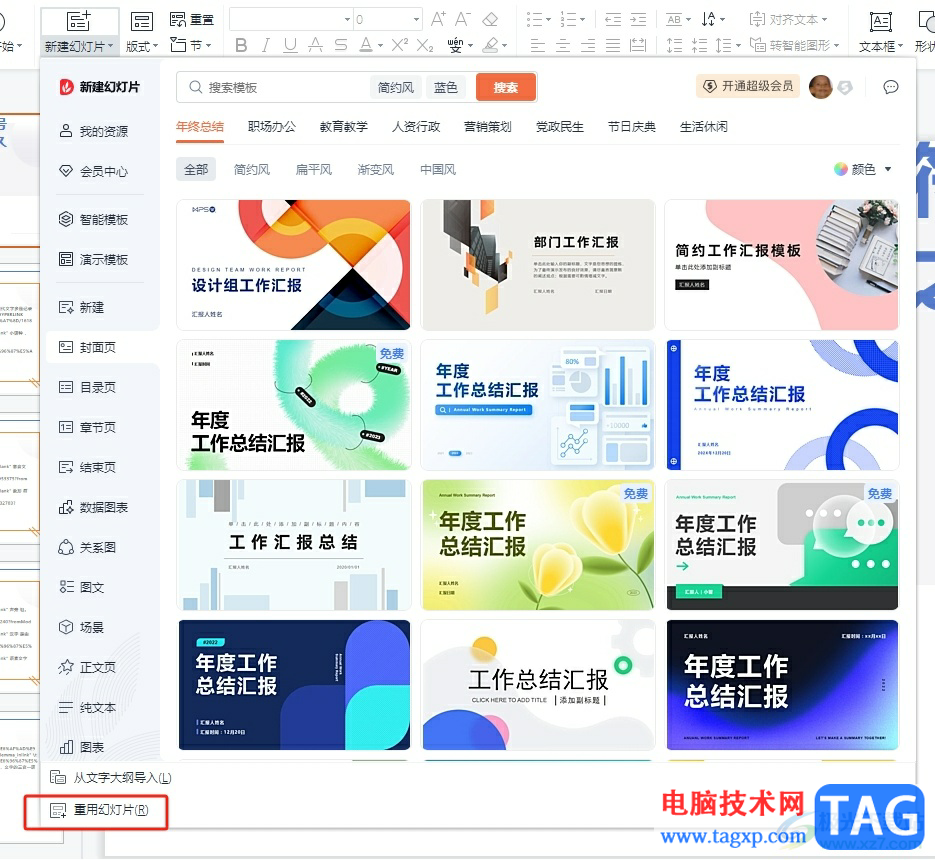Align text right in the ribbon
Screen dimensions: 935x860
(x=587, y=45)
